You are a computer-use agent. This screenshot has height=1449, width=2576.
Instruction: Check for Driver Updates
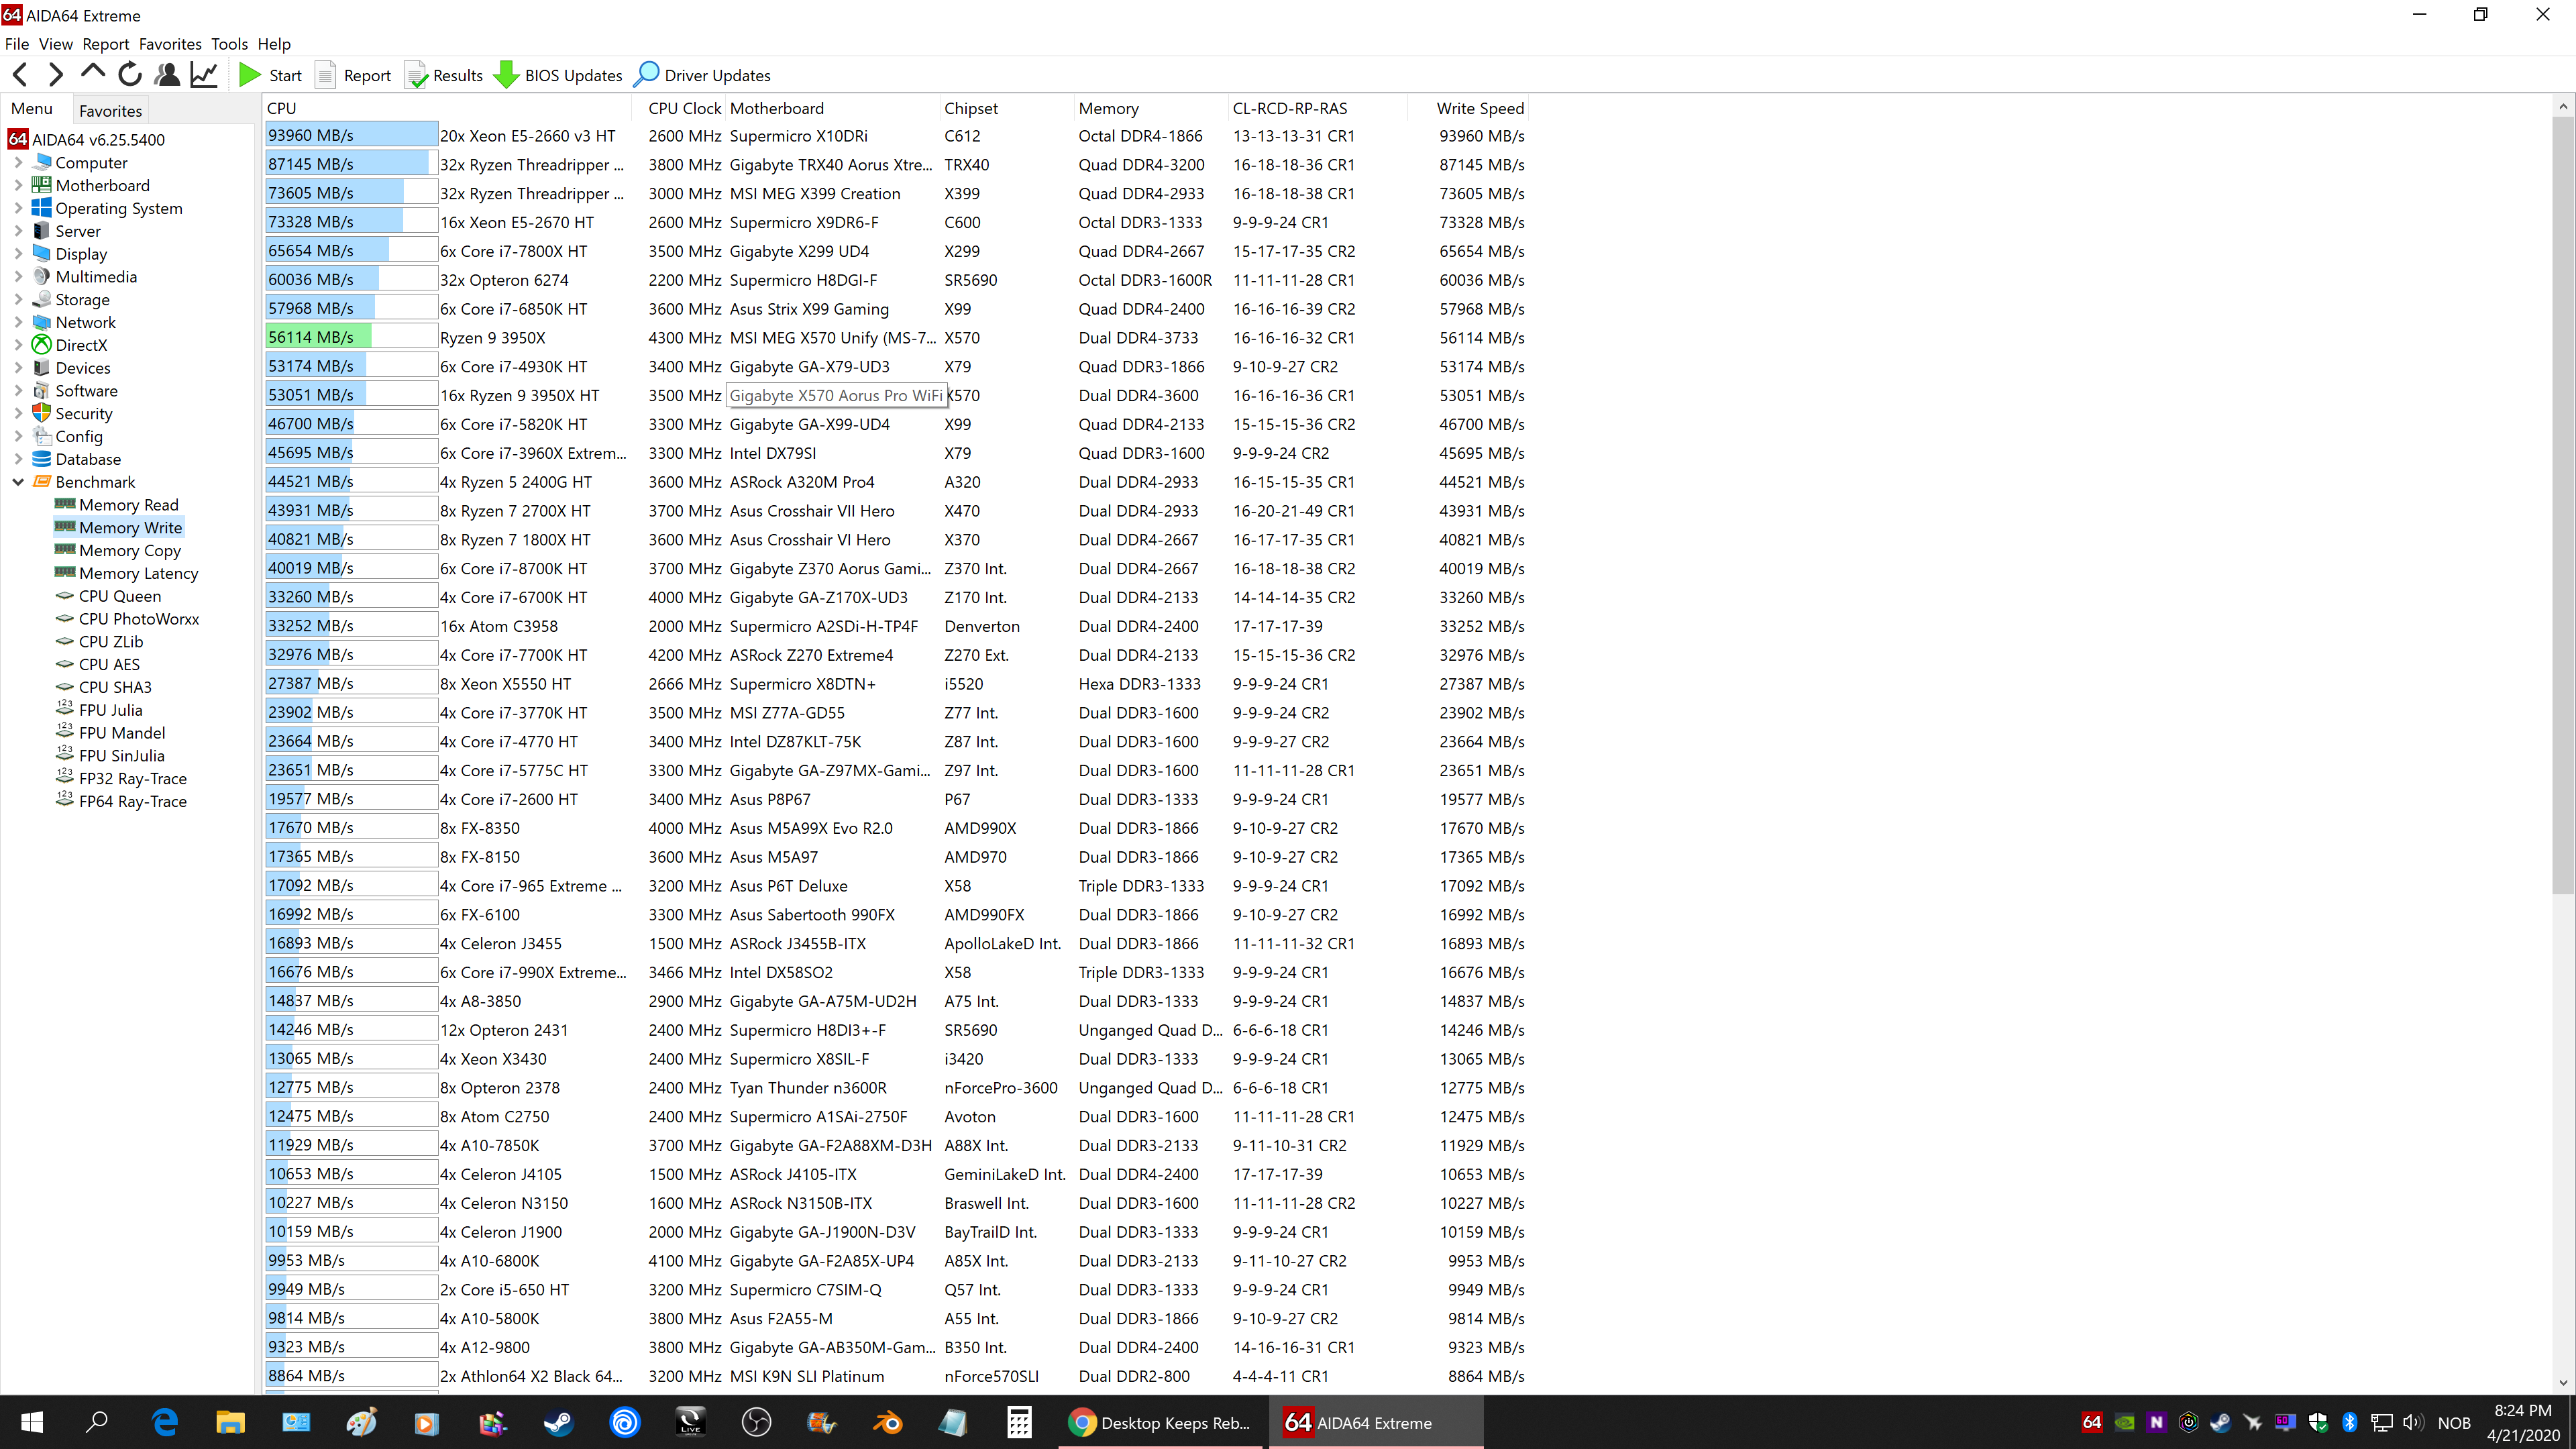(x=703, y=75)
